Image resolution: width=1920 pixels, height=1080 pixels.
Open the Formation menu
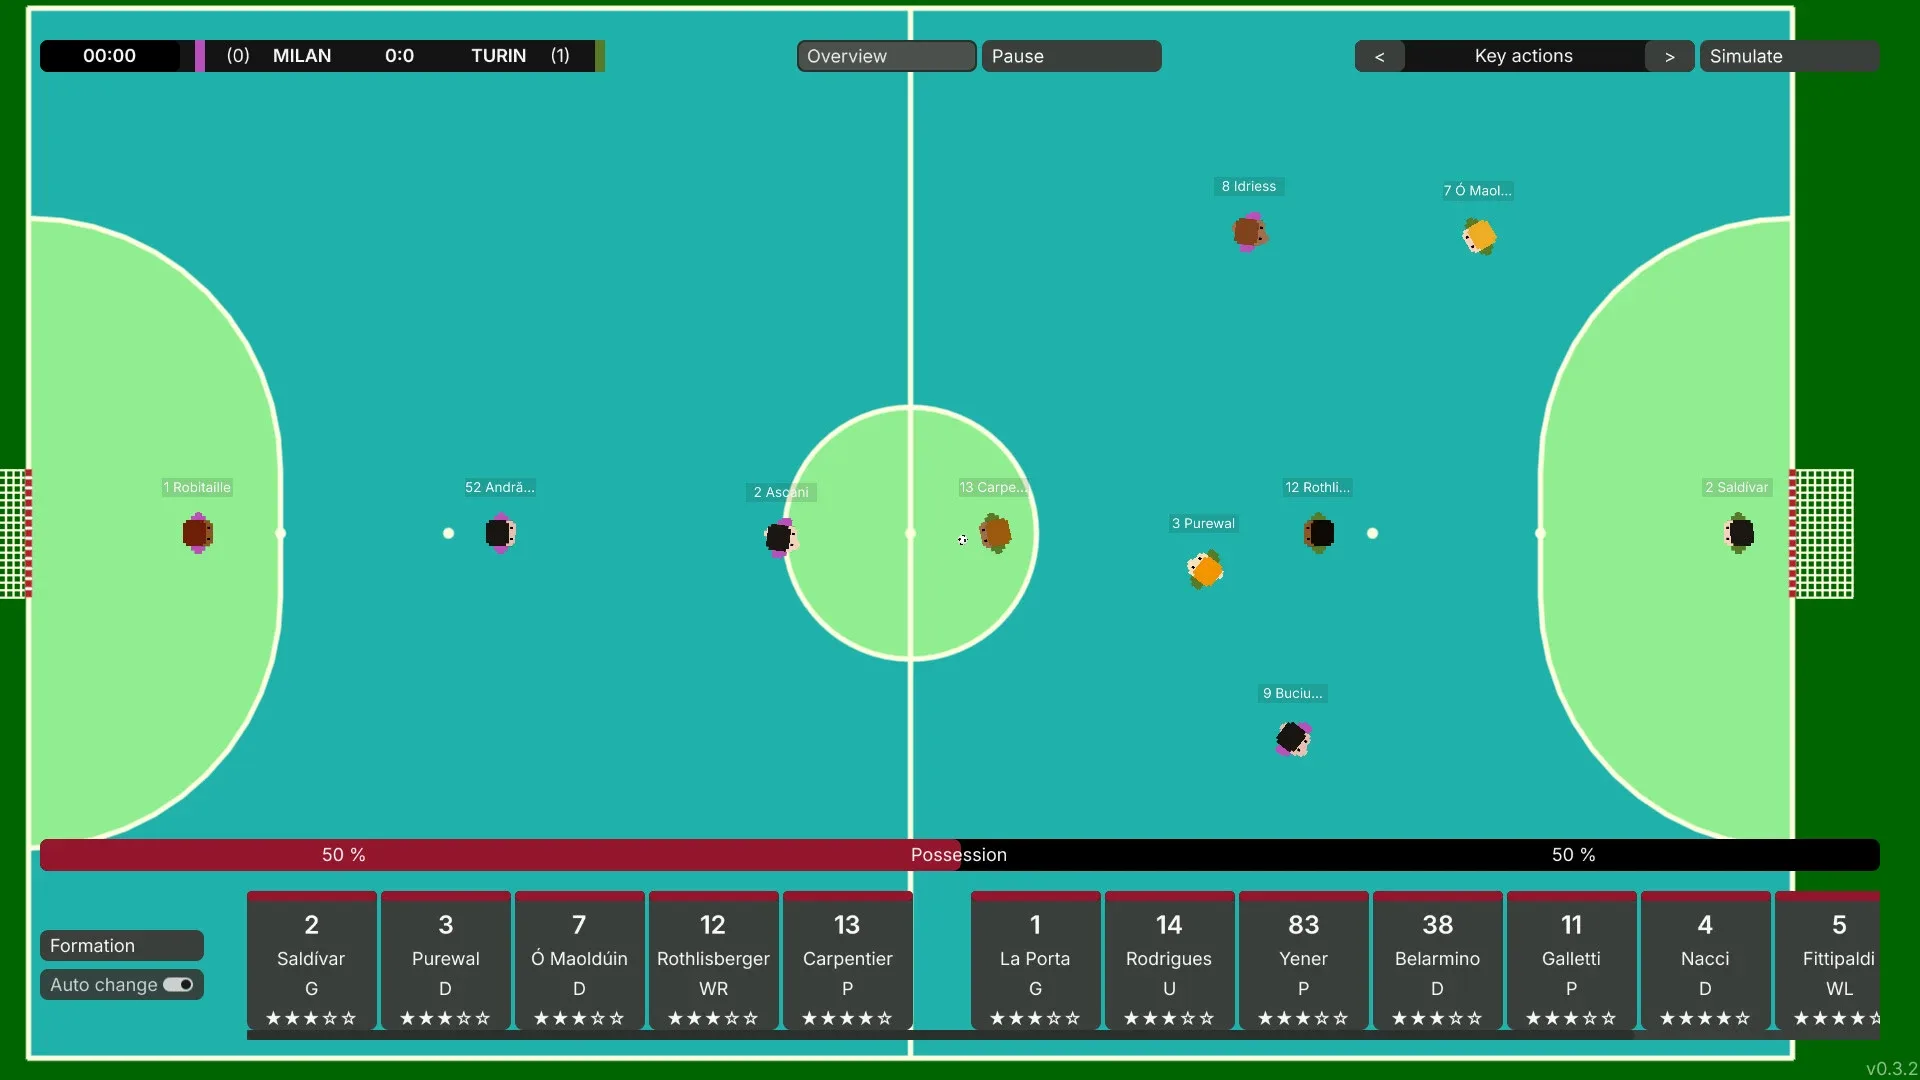tap(121, 945)
